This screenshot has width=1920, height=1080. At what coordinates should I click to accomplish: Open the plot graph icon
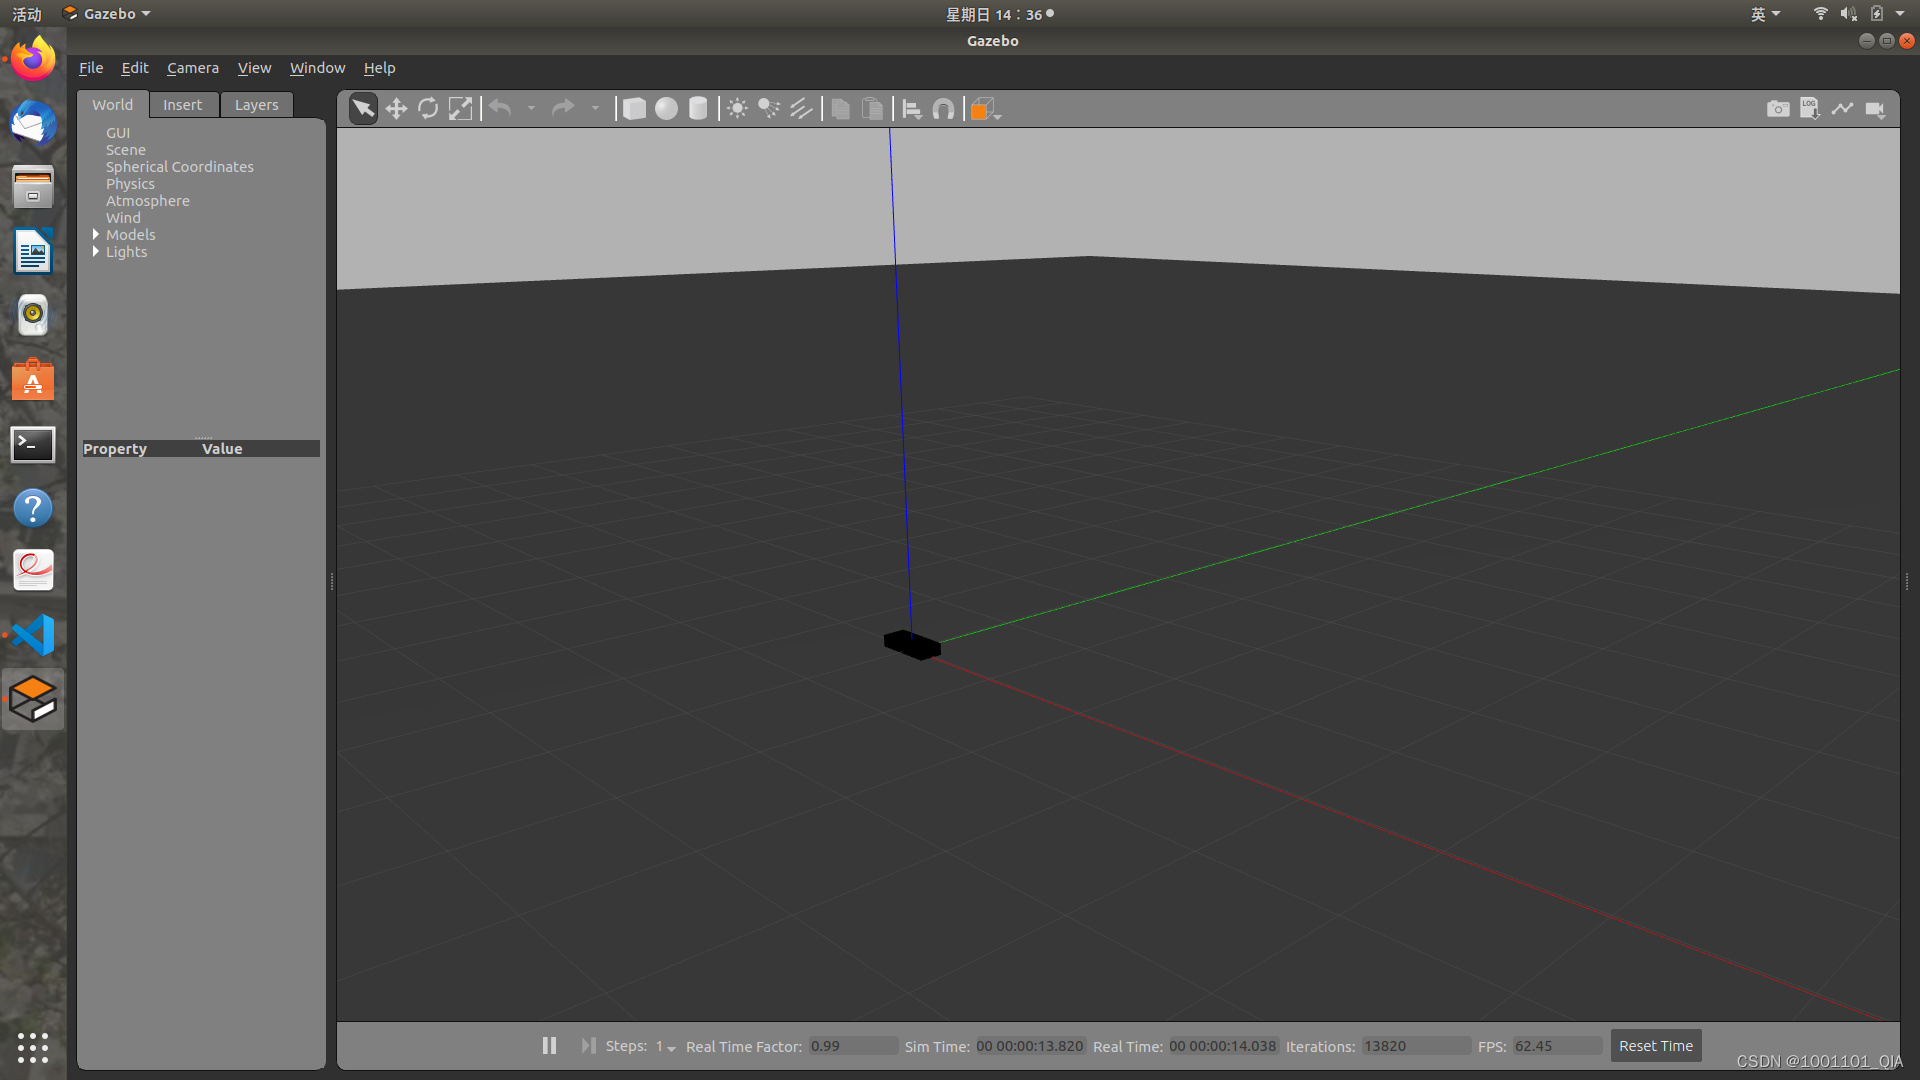[1842, 108]
